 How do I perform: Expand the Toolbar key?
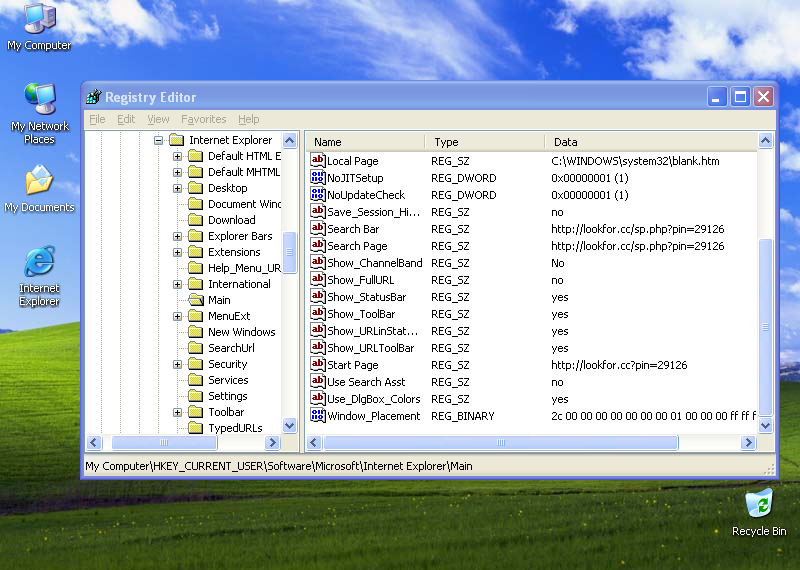(x=178, y=412)
